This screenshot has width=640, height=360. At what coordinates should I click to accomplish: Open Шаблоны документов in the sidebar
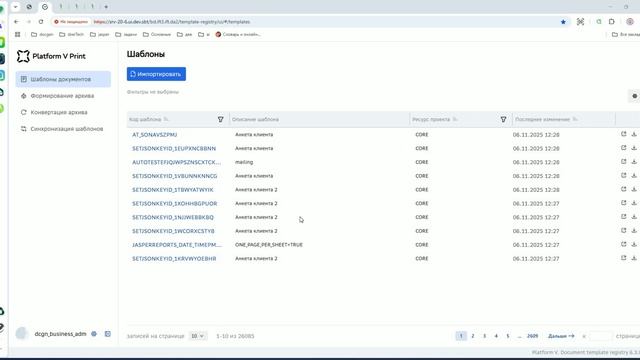click(63, 79)
